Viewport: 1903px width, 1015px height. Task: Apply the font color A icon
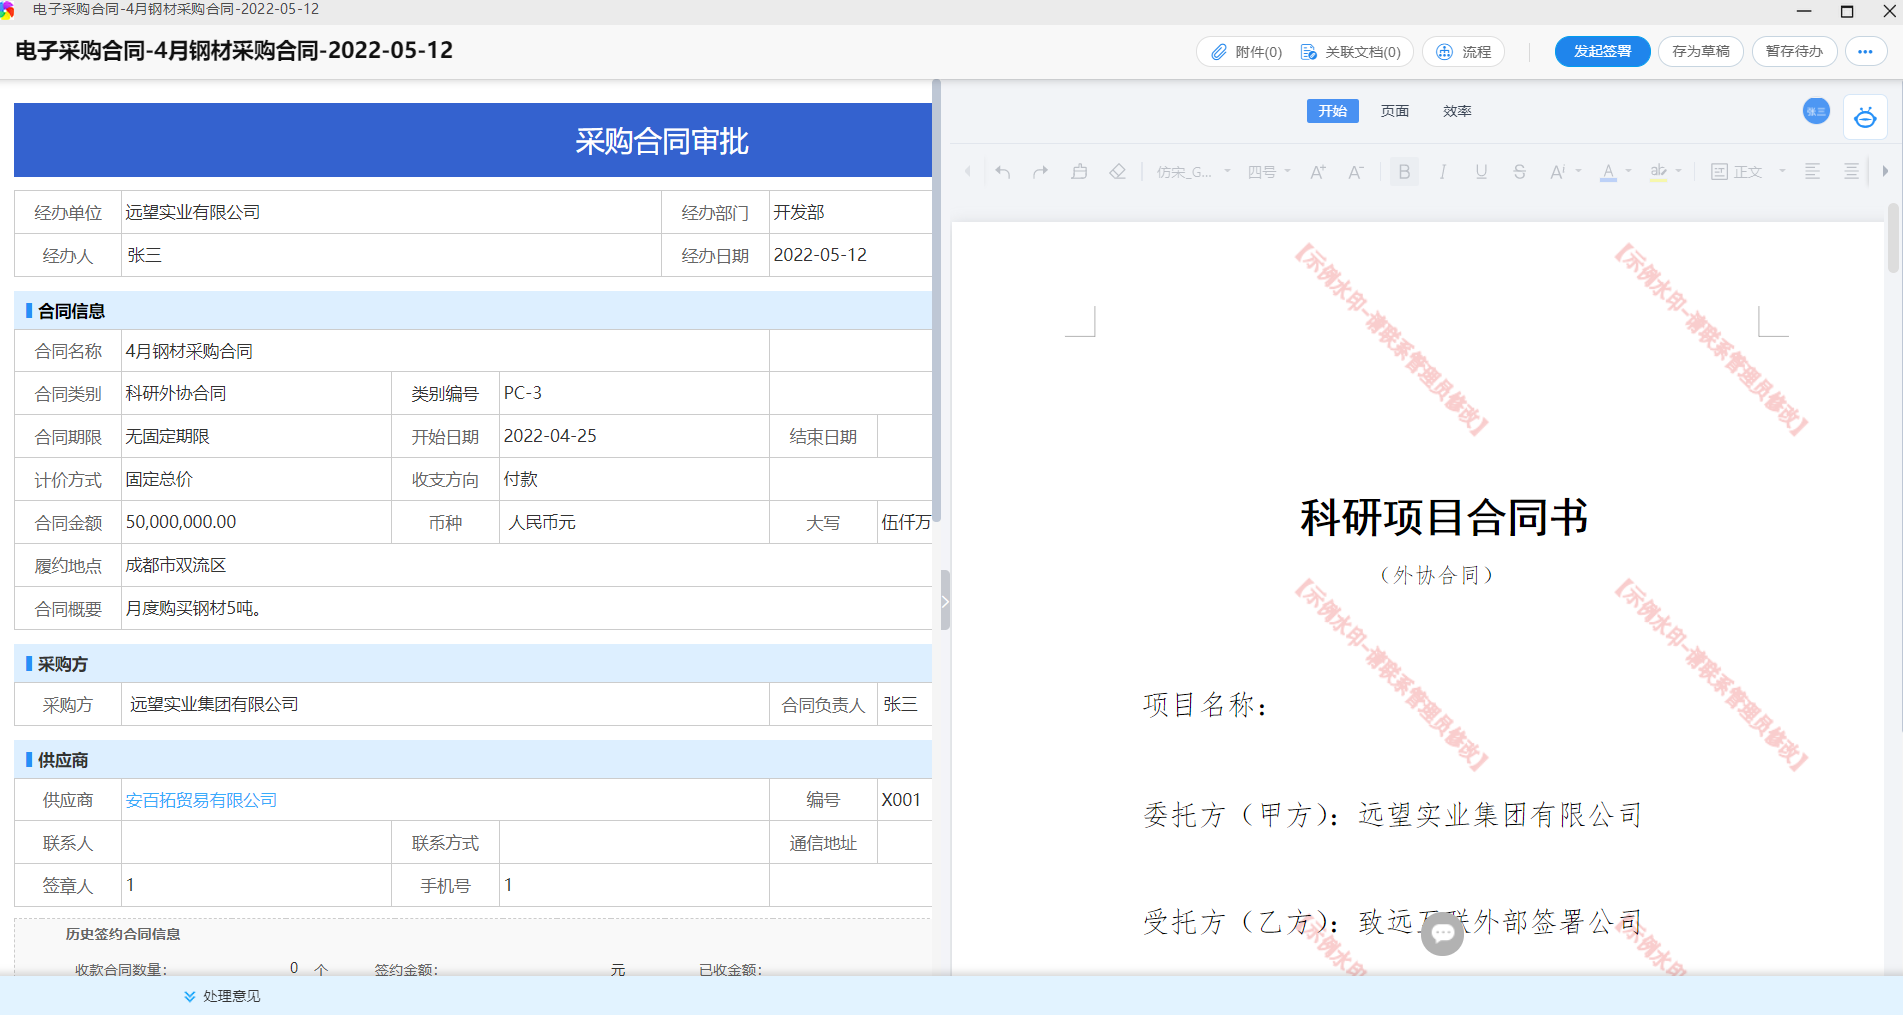[1608, 172]
